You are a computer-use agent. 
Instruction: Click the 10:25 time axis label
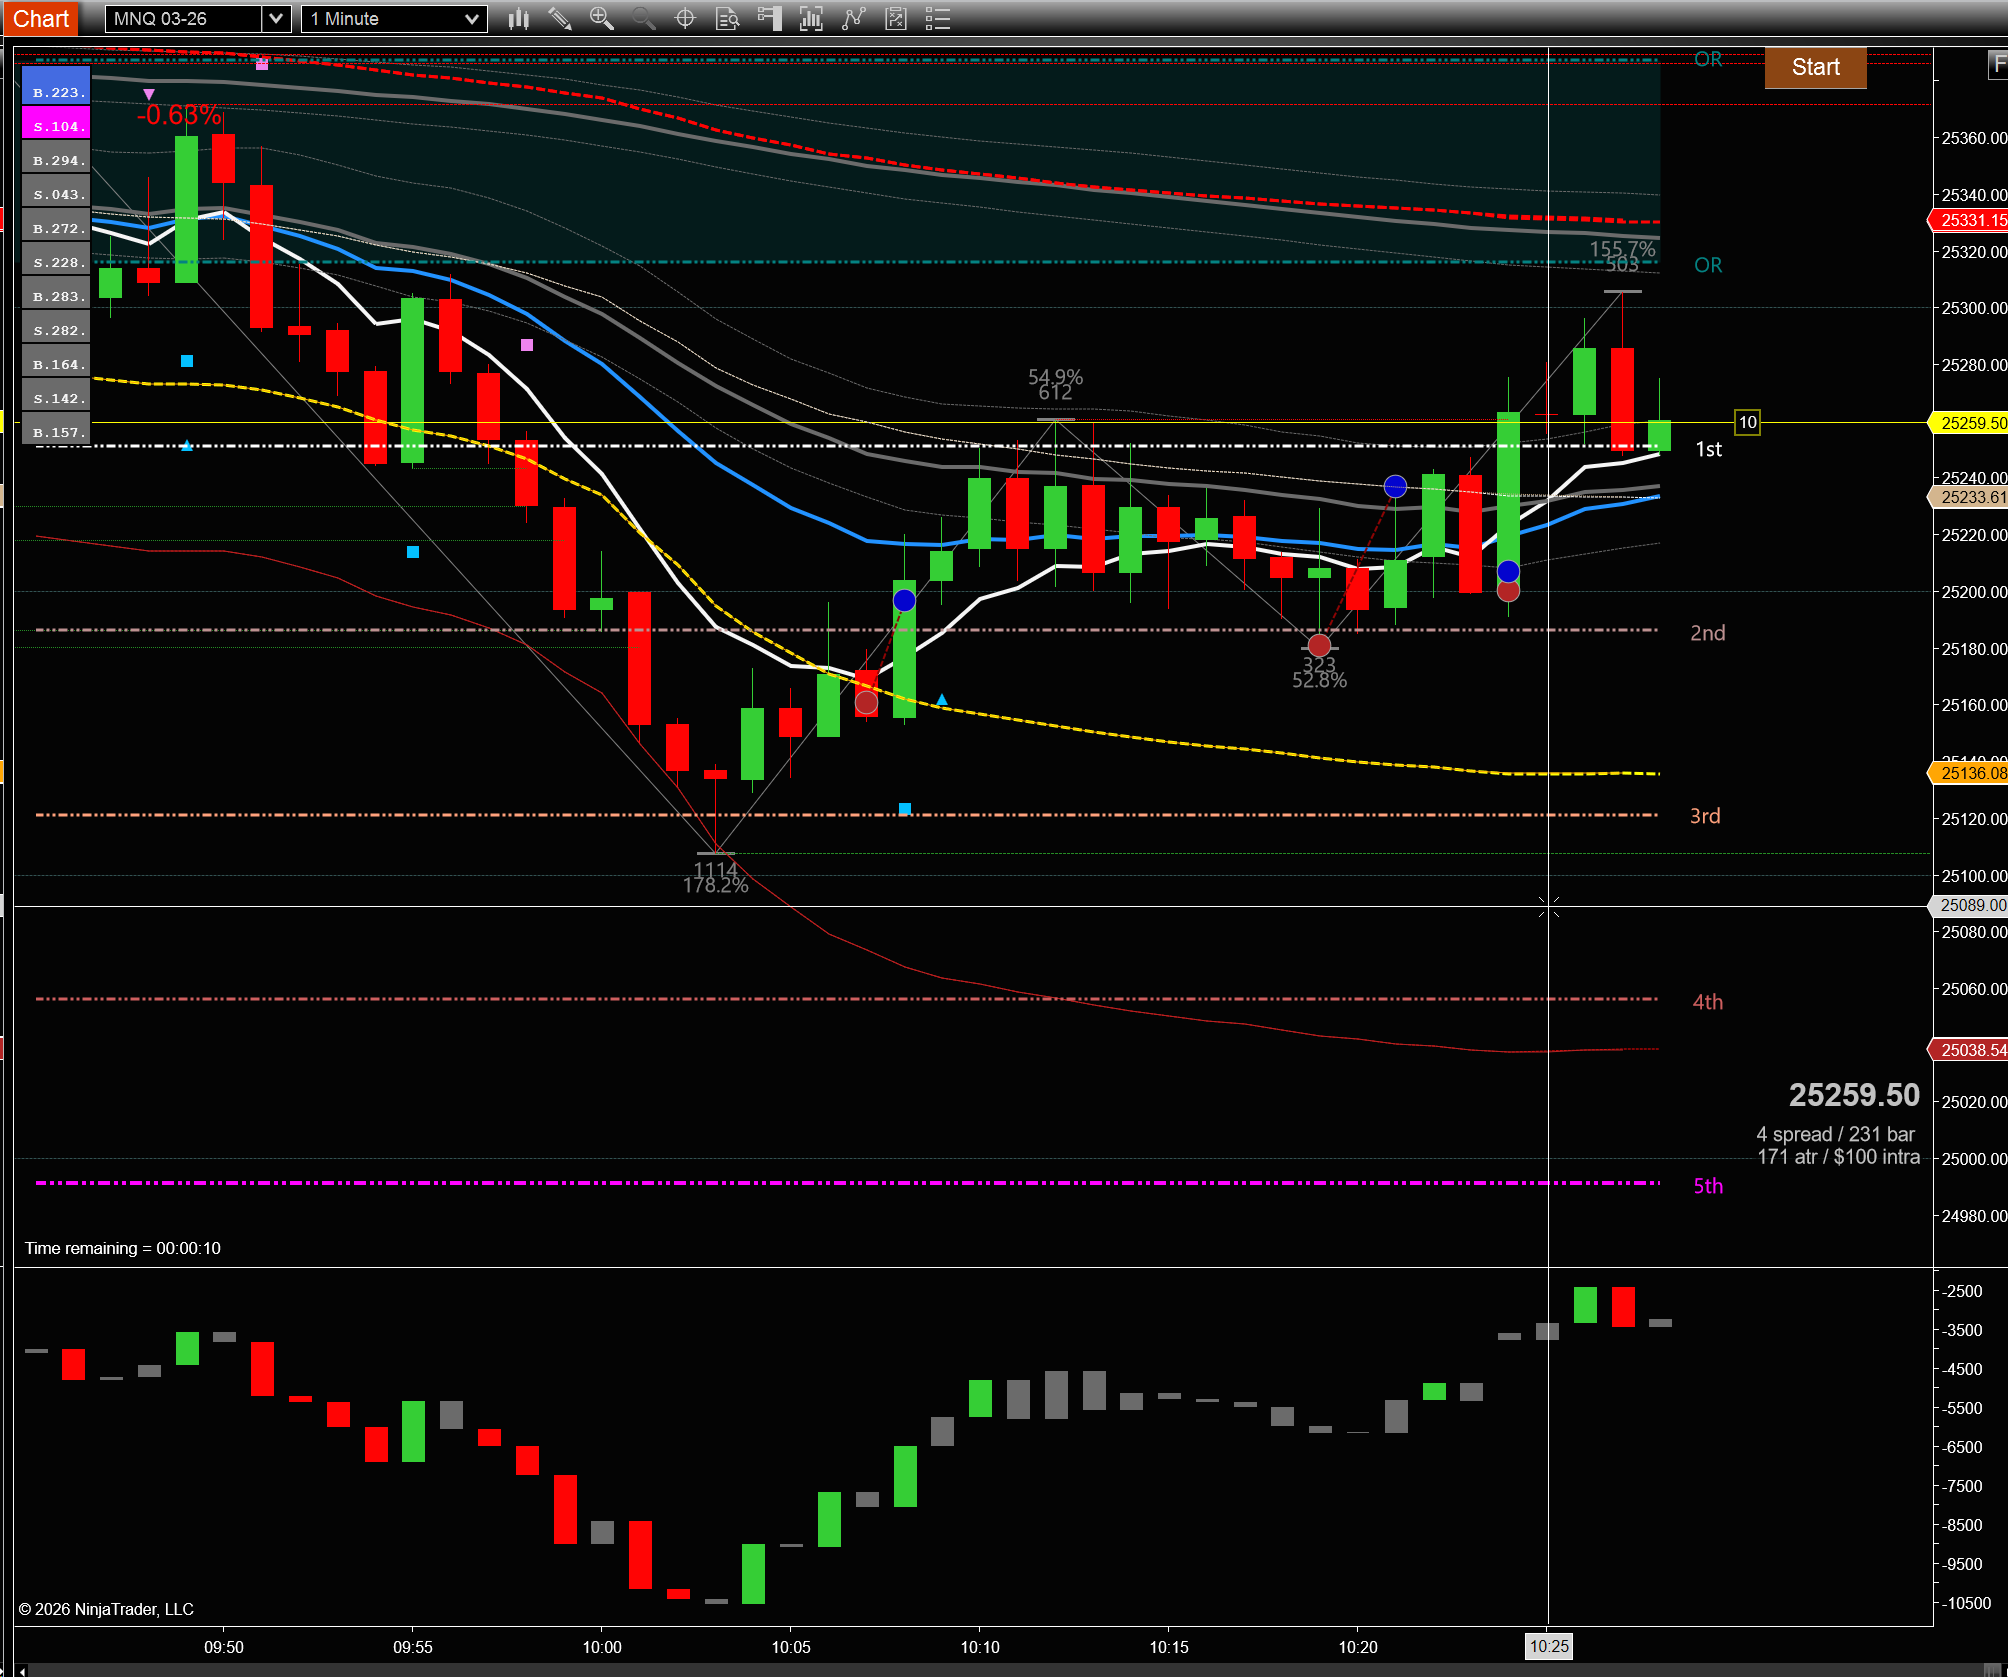point(1548,1646)
